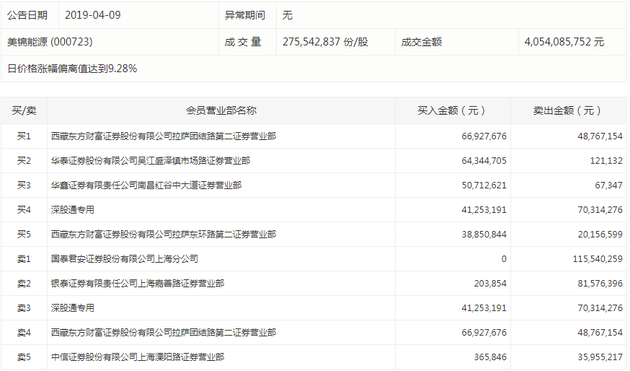
Task: Click the 异常期间 label cell
Action: click(245, 15)
